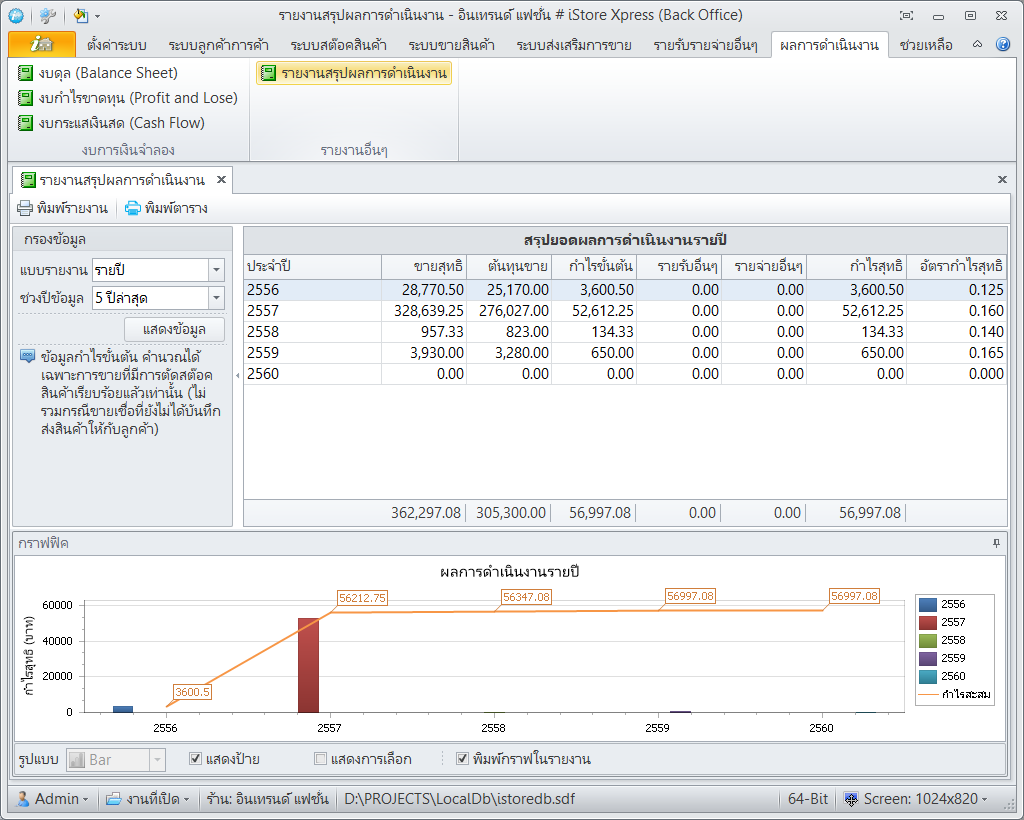Click the 56212.75 data label on chart
Image resolution: width=1024 pixels, height=820 pixels.
(x=362, y=598)
